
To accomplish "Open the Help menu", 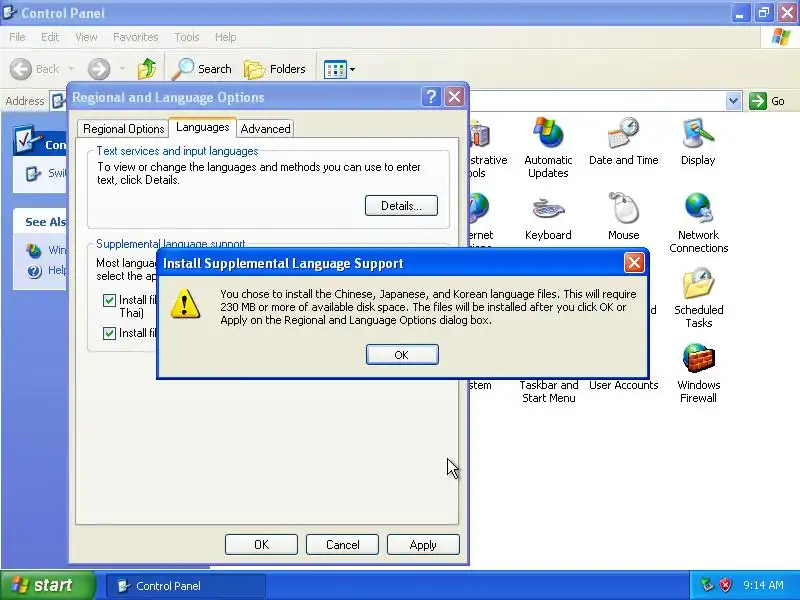I will click(225, 37).
